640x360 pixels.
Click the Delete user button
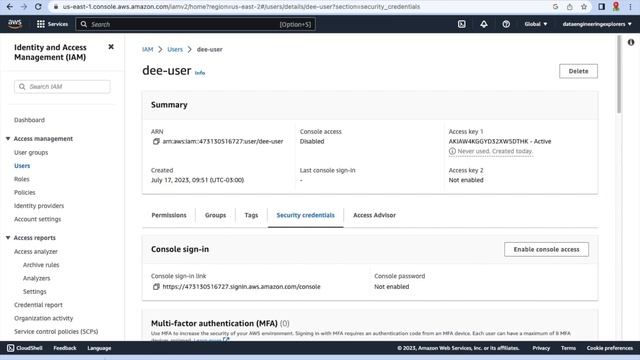[x=578, y=71]
